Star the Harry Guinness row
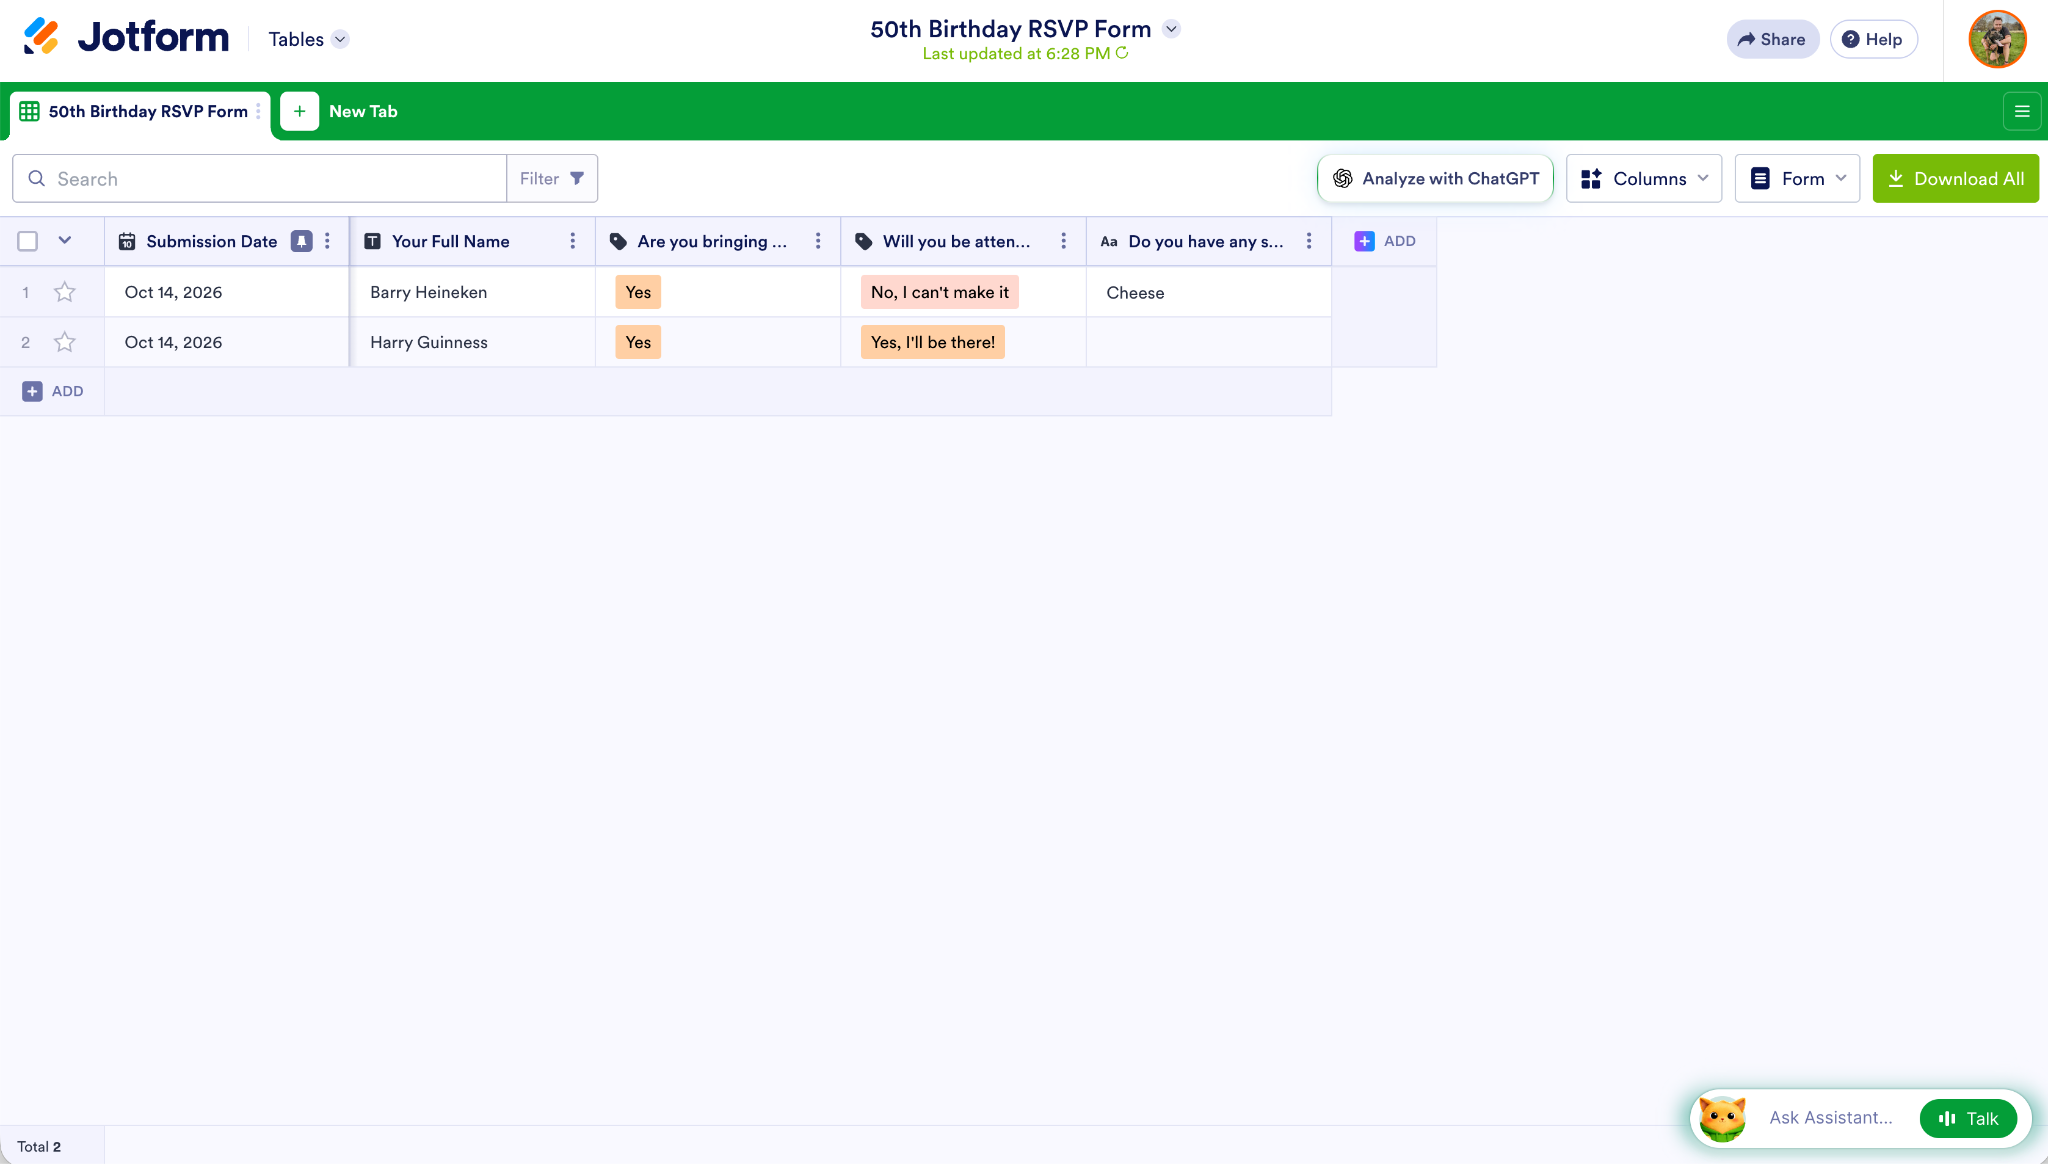 tap(65, 342)
